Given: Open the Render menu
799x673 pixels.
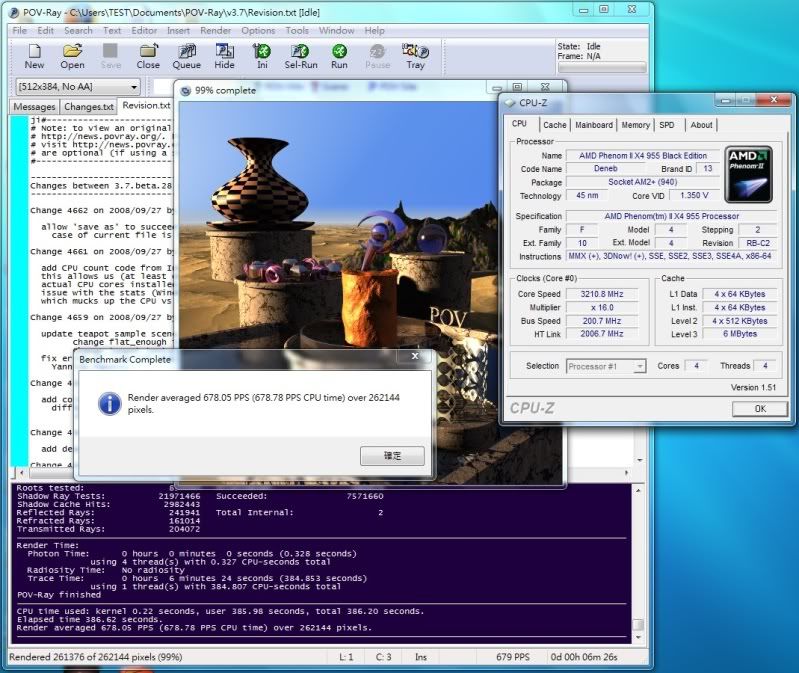Looking at the screenshot, I should (216, 31).
